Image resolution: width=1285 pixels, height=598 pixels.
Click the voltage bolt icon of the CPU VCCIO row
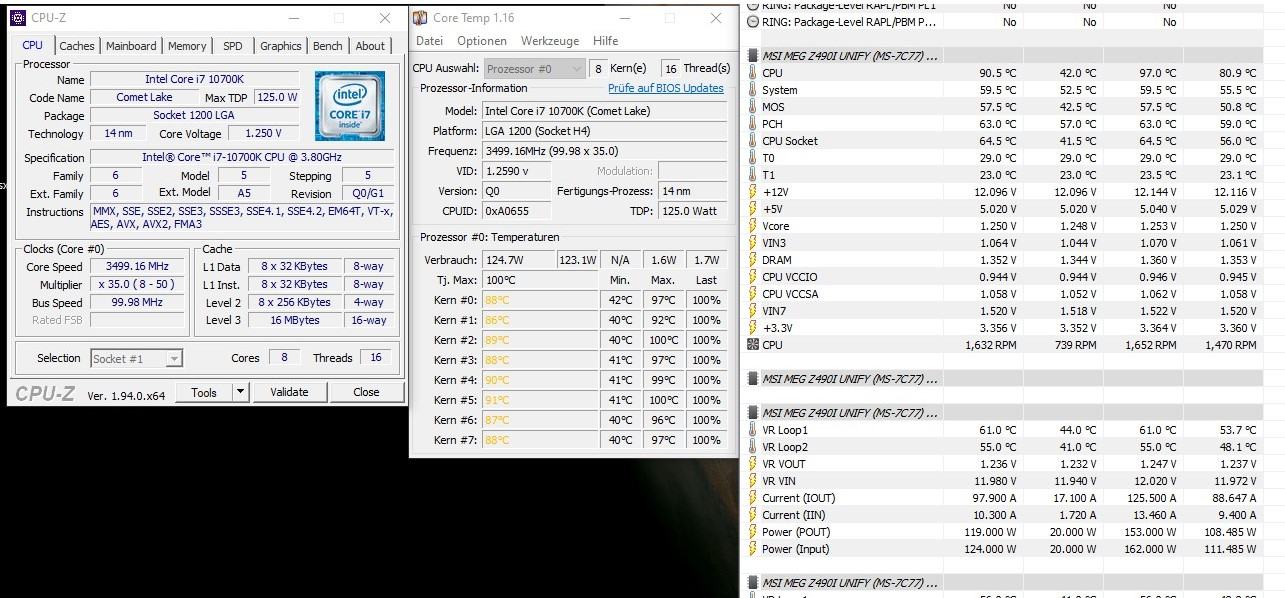coord(753,277)
